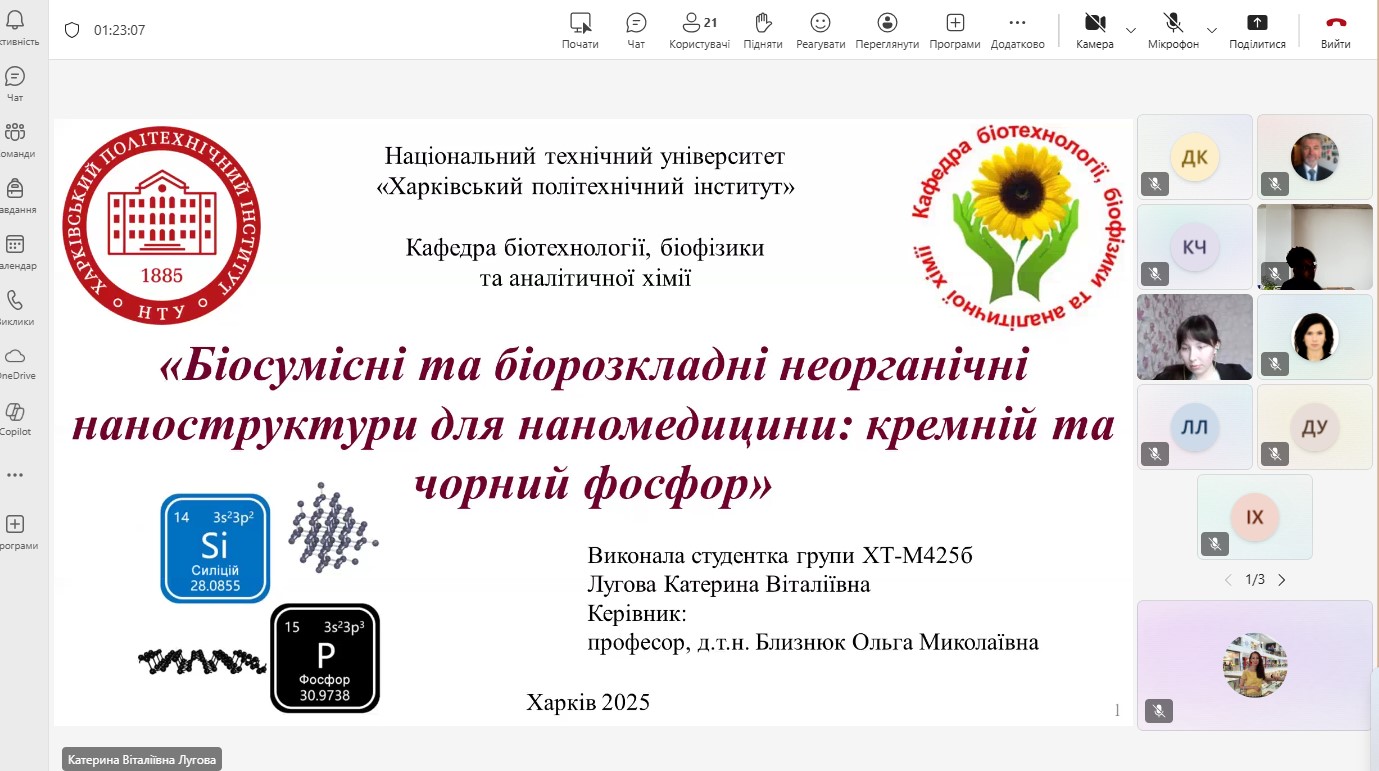Open the calendar tab in left sidebar
The width and height of the screenshot is (1379, 771).
click(15, 249)
